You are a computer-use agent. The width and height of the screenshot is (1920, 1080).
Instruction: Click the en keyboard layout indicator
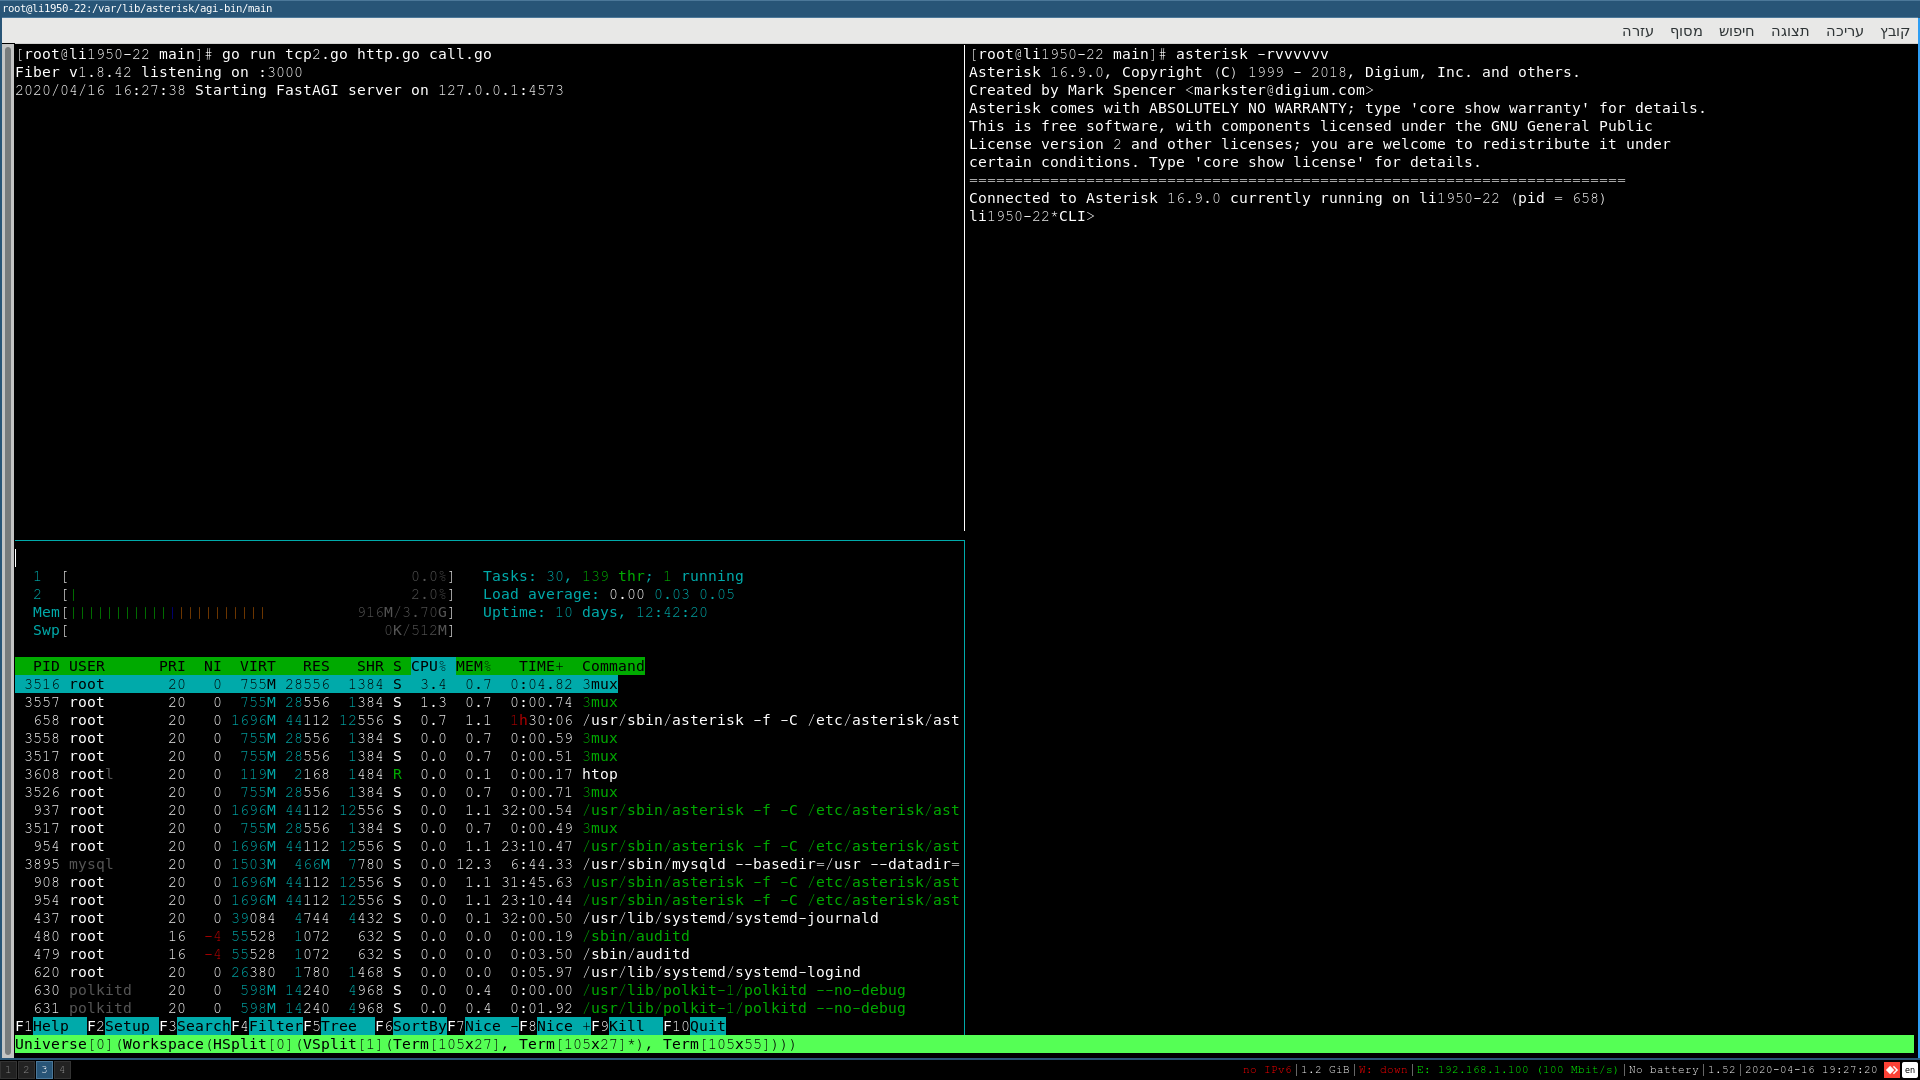1909,1070
